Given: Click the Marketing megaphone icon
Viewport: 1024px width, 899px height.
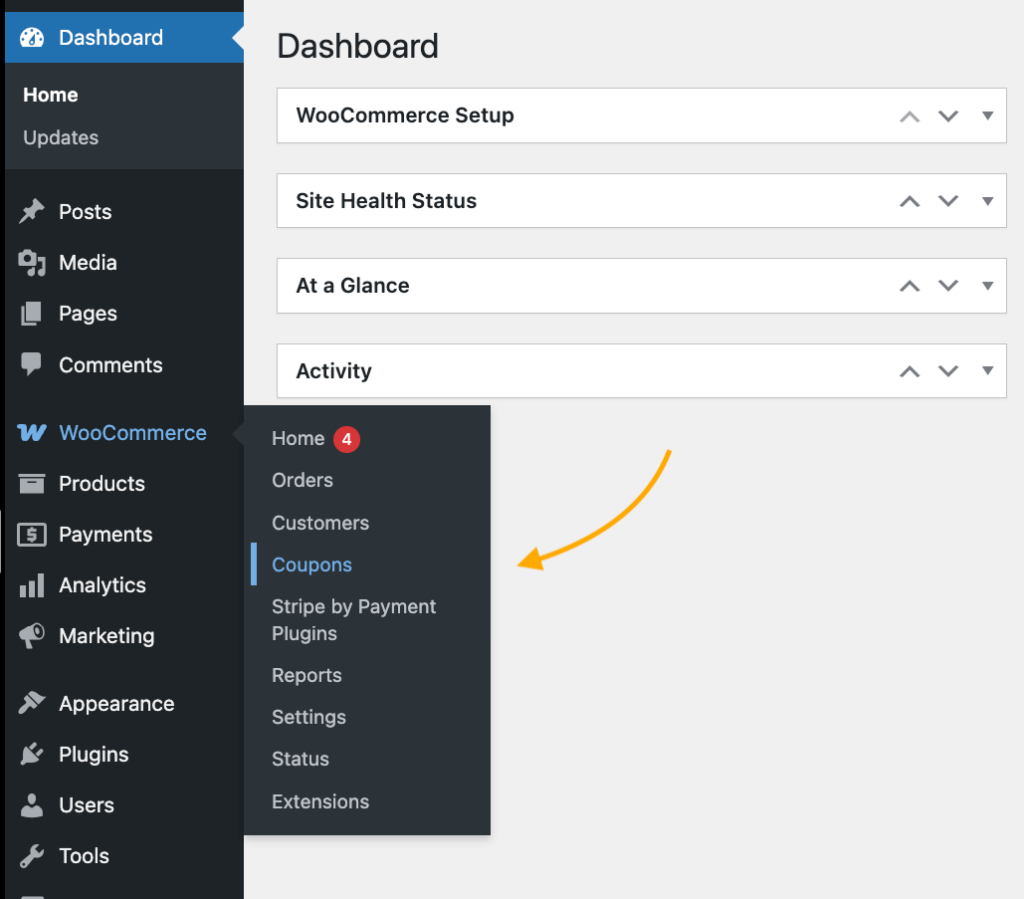Looking at the screenshot, I should (32, 636).
